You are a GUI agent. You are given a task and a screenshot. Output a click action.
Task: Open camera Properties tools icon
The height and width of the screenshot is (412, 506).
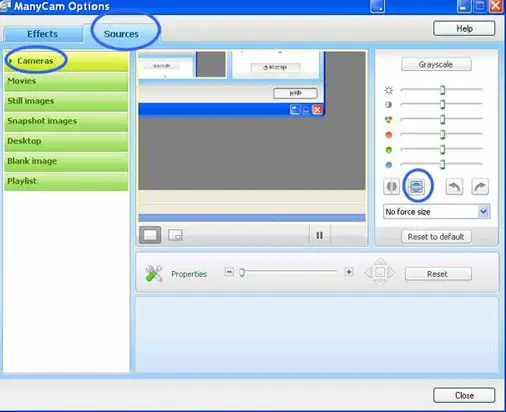click(154, 274)
